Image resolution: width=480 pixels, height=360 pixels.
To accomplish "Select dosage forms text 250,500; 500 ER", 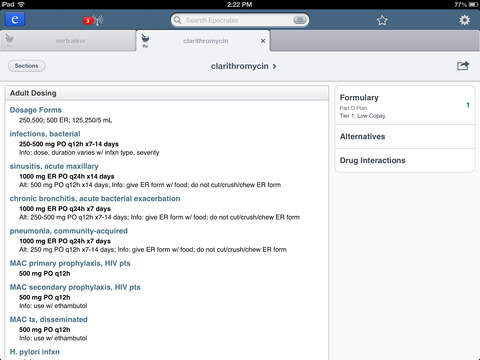I will click(66, 120).
